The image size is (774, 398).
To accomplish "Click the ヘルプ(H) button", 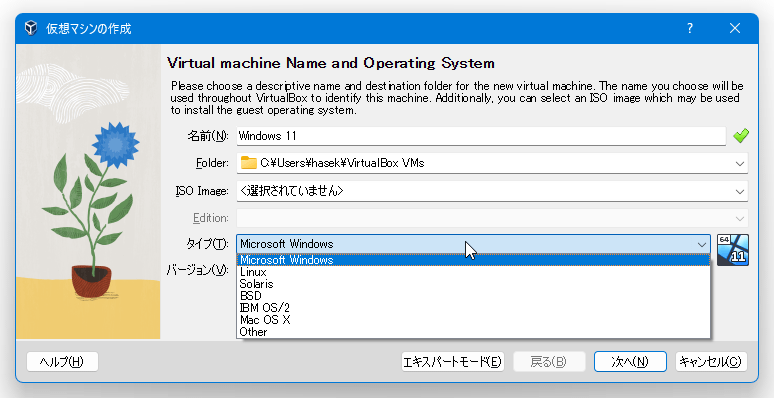I will (x=62, y=362).
